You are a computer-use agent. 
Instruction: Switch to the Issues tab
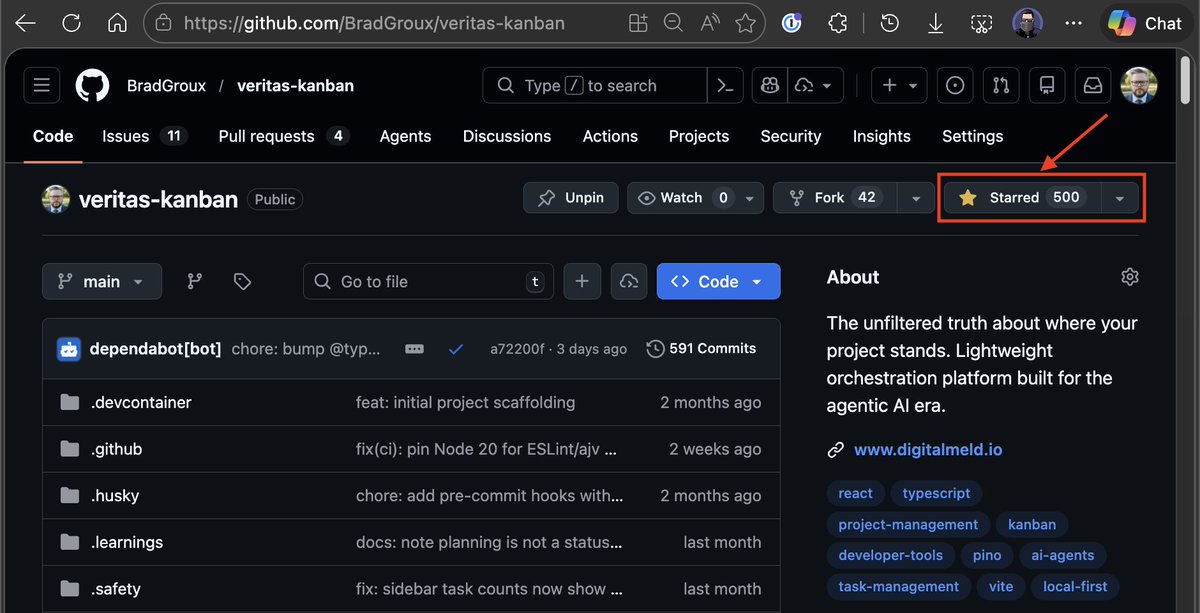[145, 136]
